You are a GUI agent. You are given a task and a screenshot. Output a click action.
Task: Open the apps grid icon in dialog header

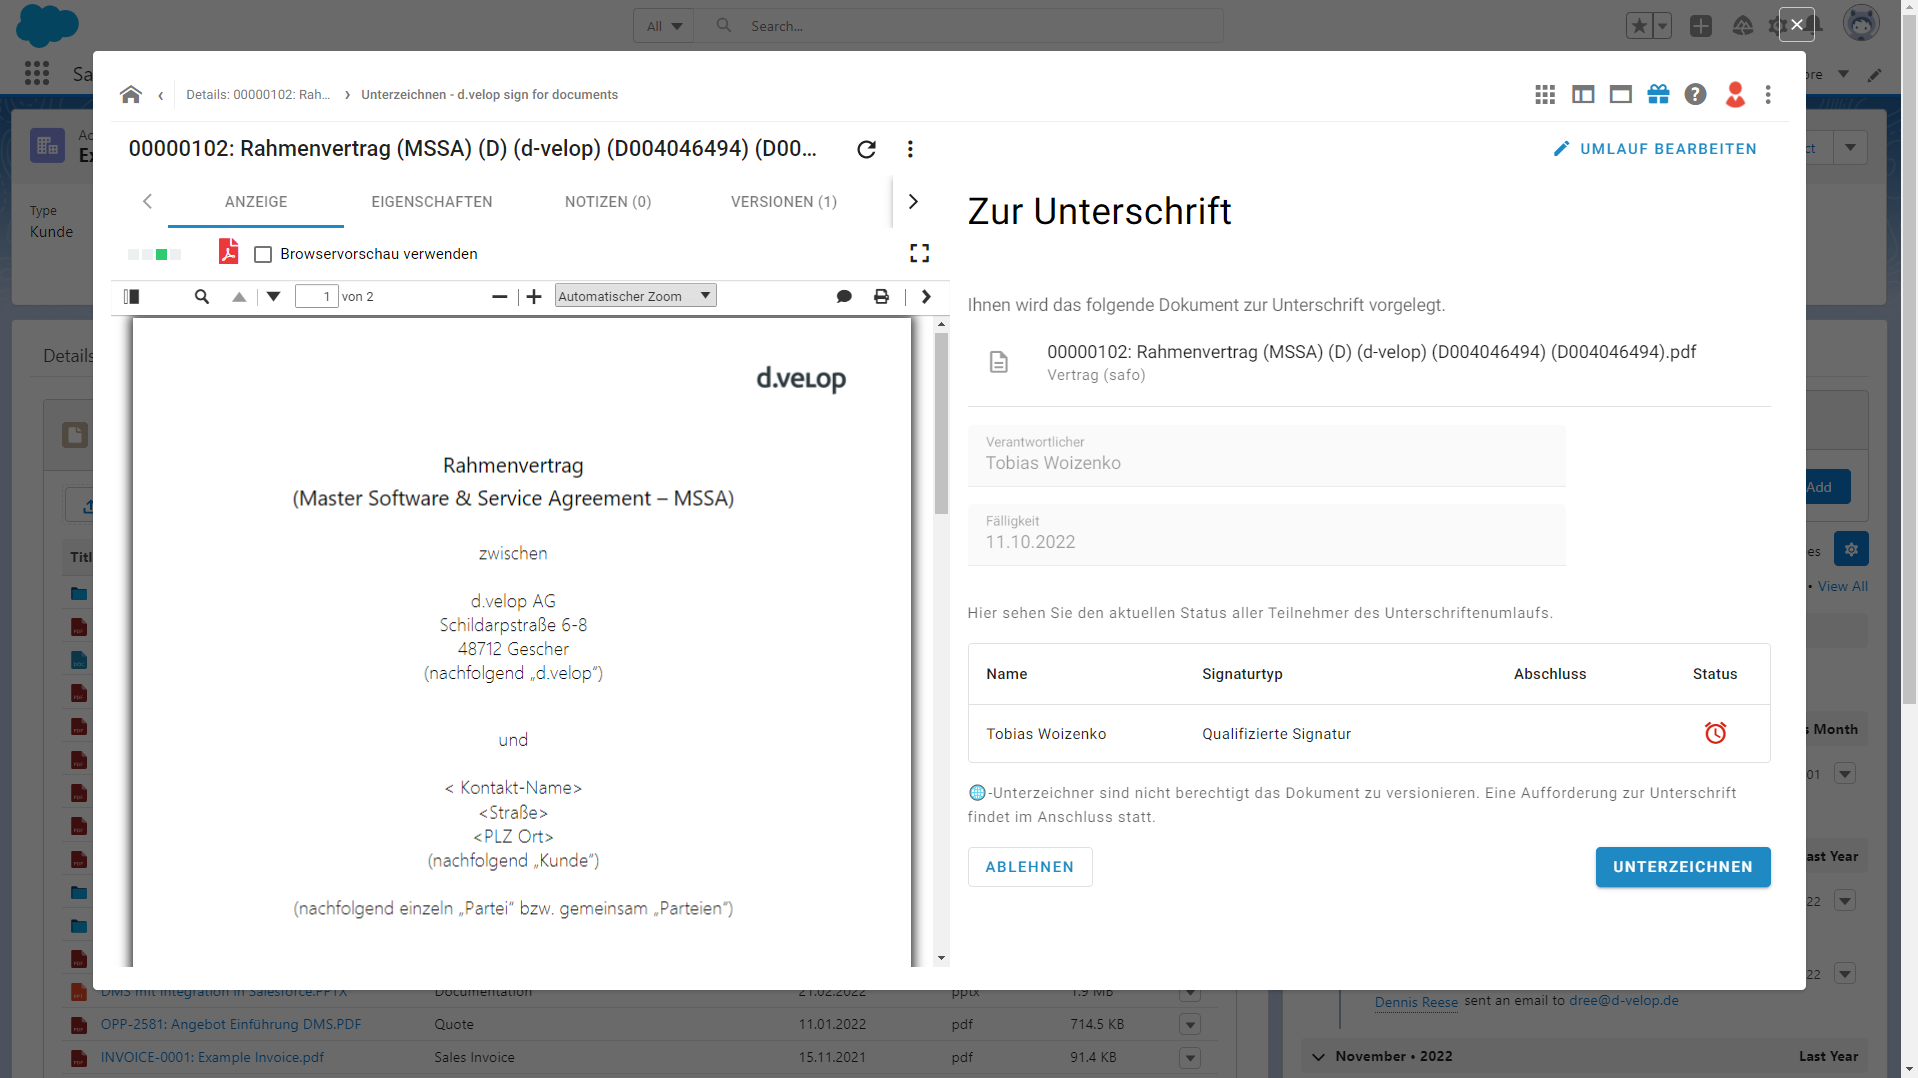click(1545, 94)
